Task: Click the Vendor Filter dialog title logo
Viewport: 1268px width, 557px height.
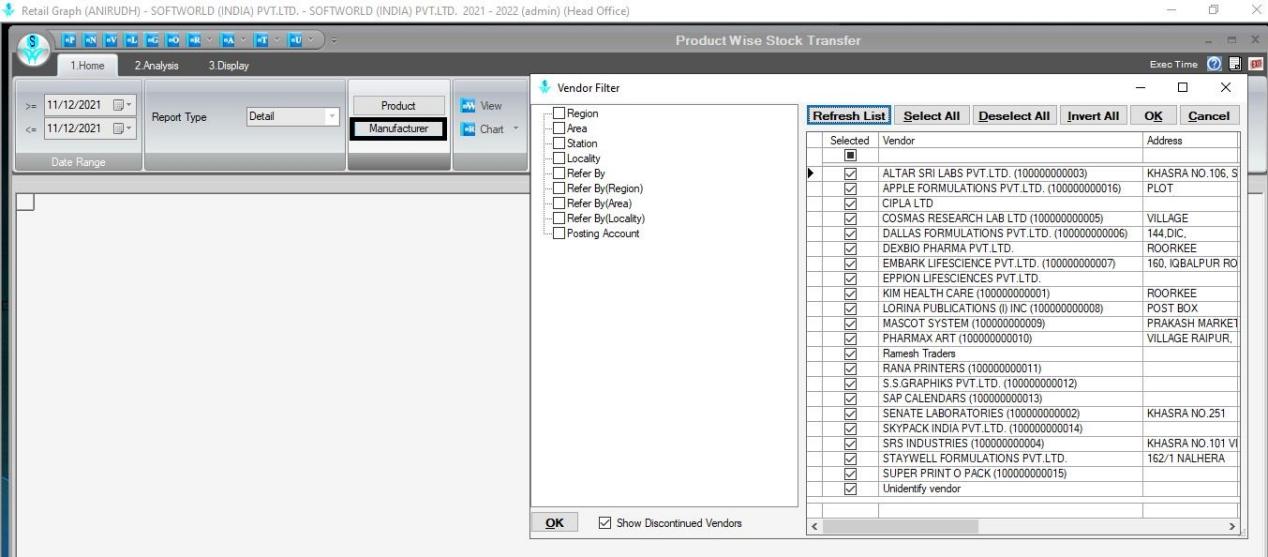Action: pyautogui.click(x=545, y=87)
